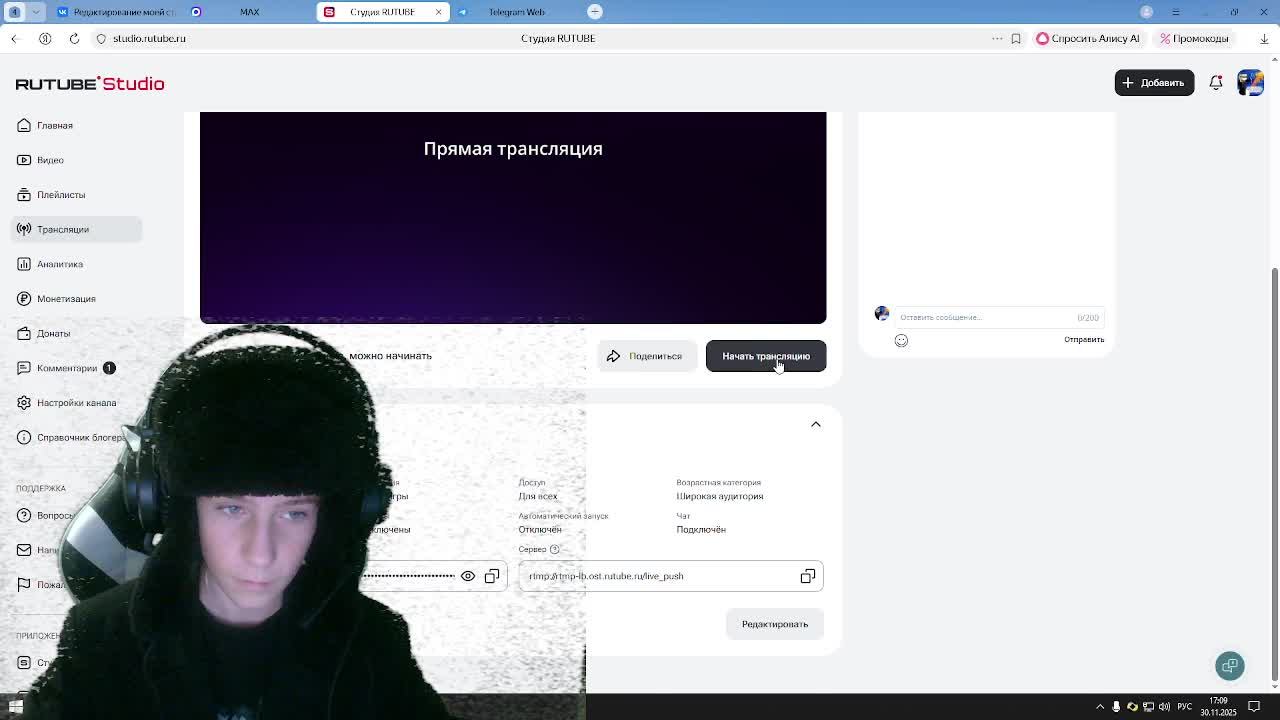This screenshot has height=720, width=1280.
Task: Switch to the VK editing browser tab
Action: (117, 12)
